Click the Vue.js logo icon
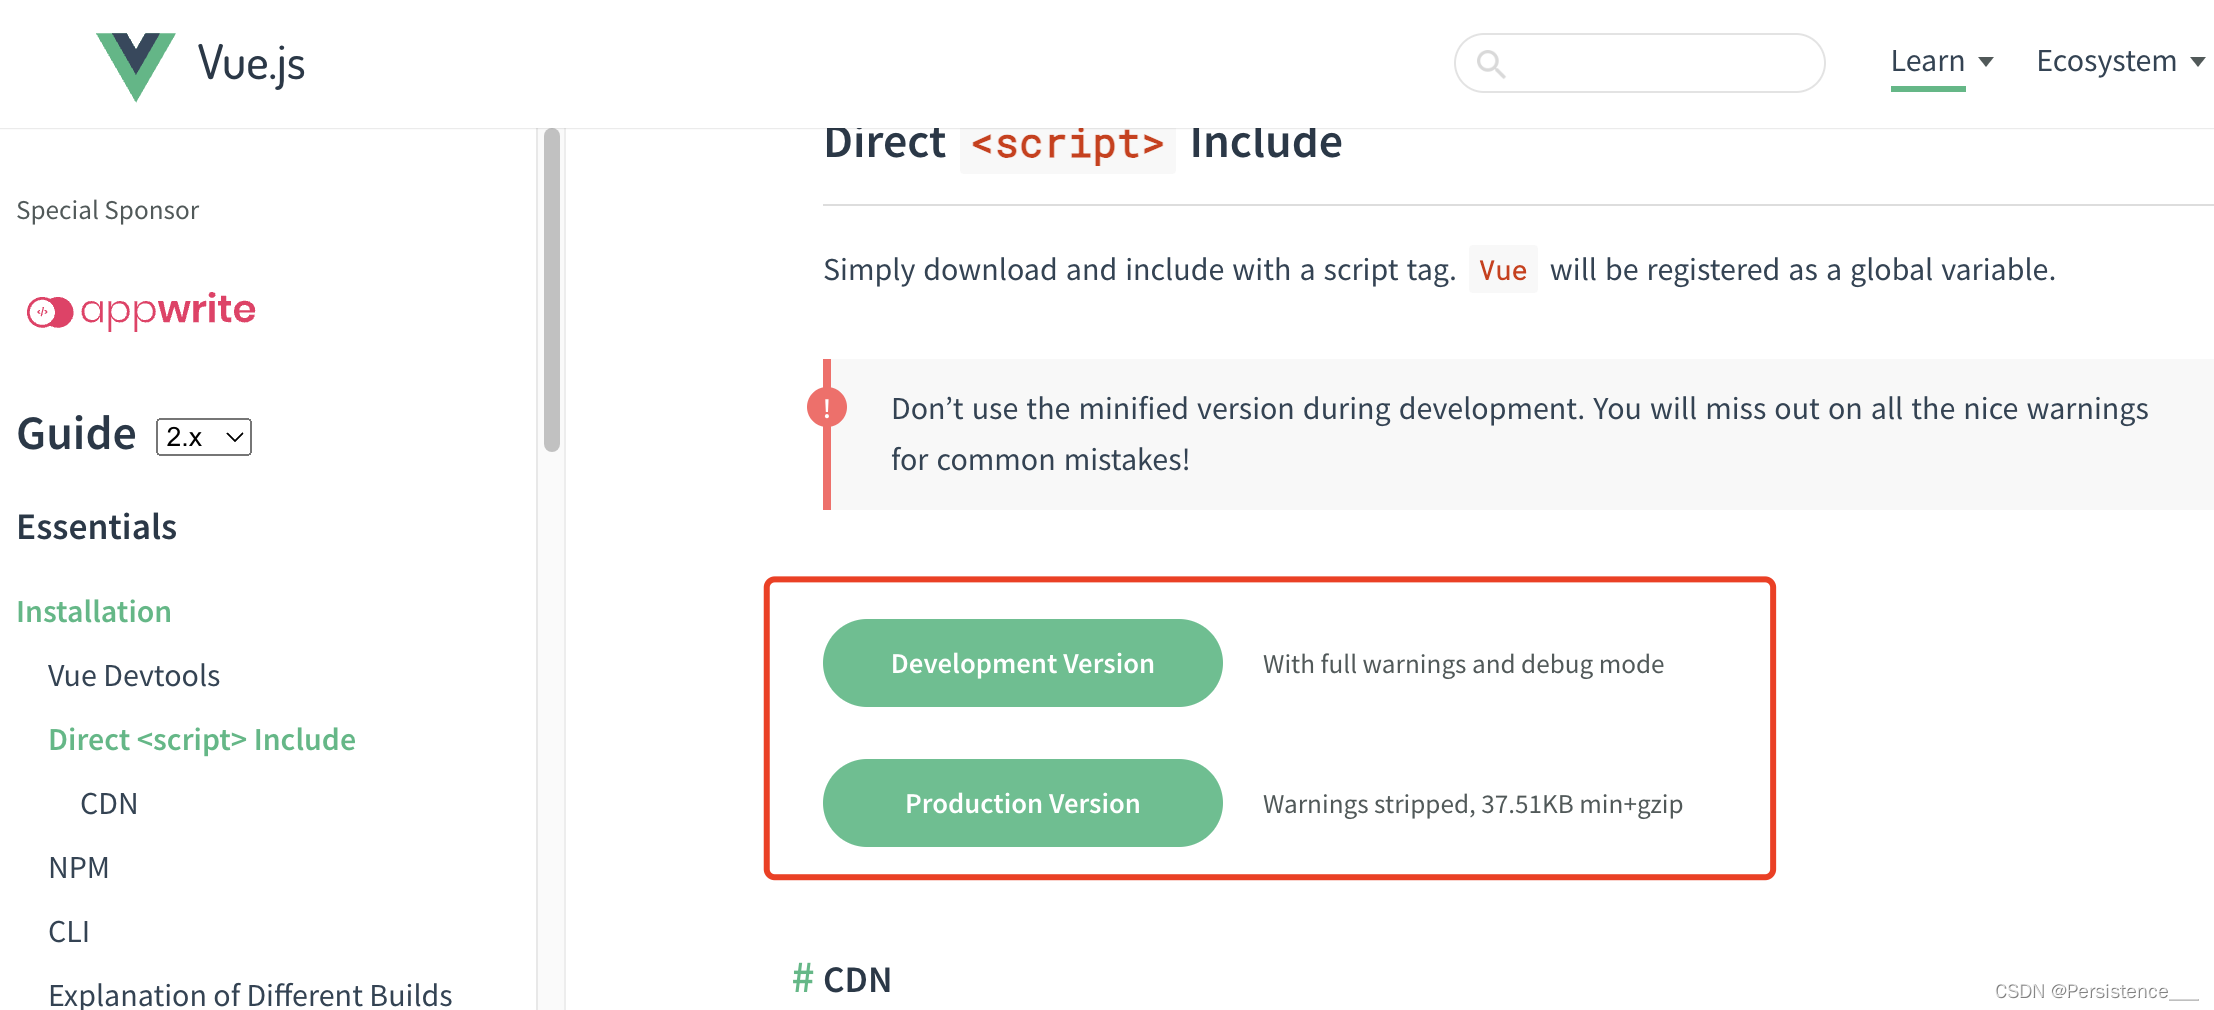Screen dimensions: 2214x1010 136,65
